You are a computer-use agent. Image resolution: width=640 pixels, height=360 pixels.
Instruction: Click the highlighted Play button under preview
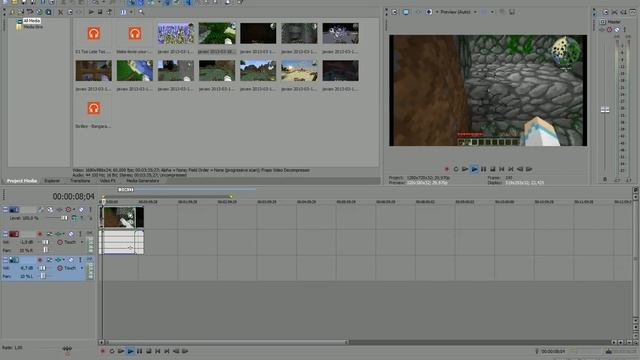(474, 169)
